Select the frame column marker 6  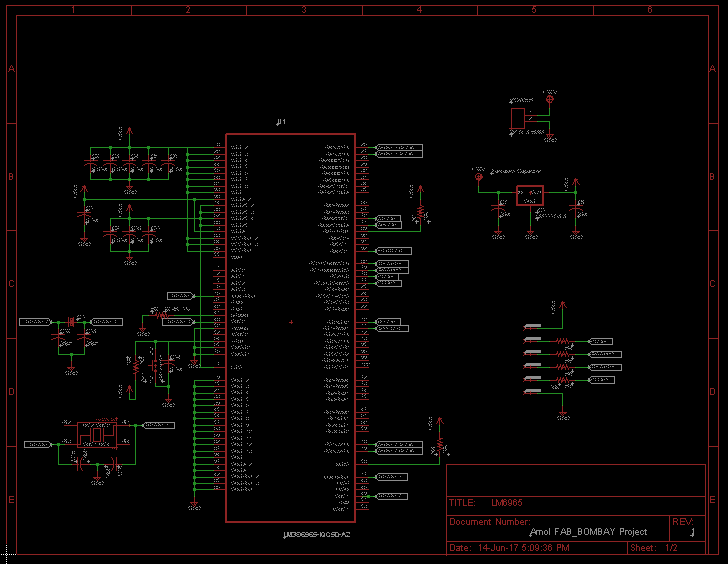[x=650, y=10]
